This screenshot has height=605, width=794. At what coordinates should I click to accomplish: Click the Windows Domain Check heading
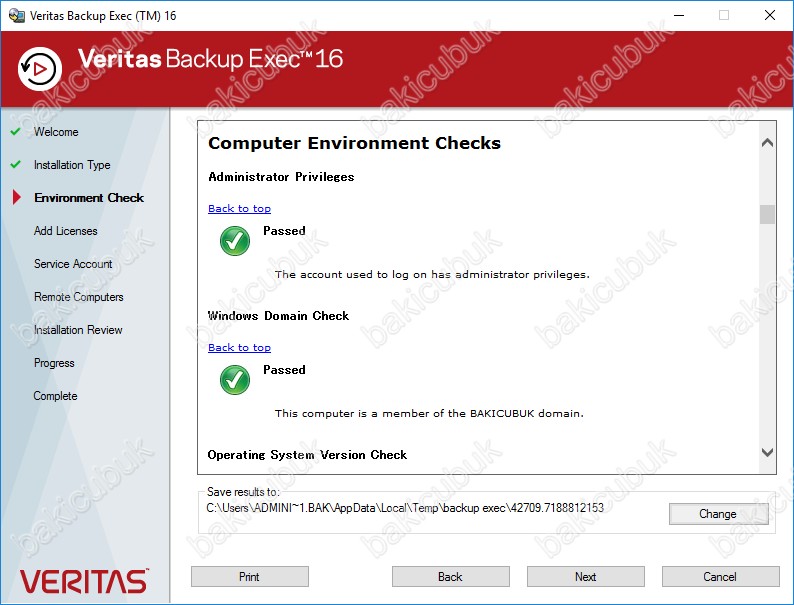tap(279, 316)
